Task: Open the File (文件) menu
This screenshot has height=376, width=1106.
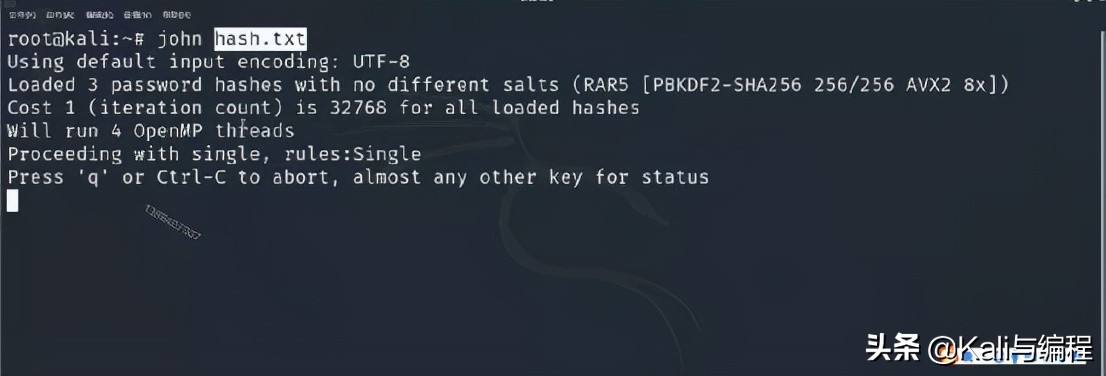Action: click(x=23, y=15)
